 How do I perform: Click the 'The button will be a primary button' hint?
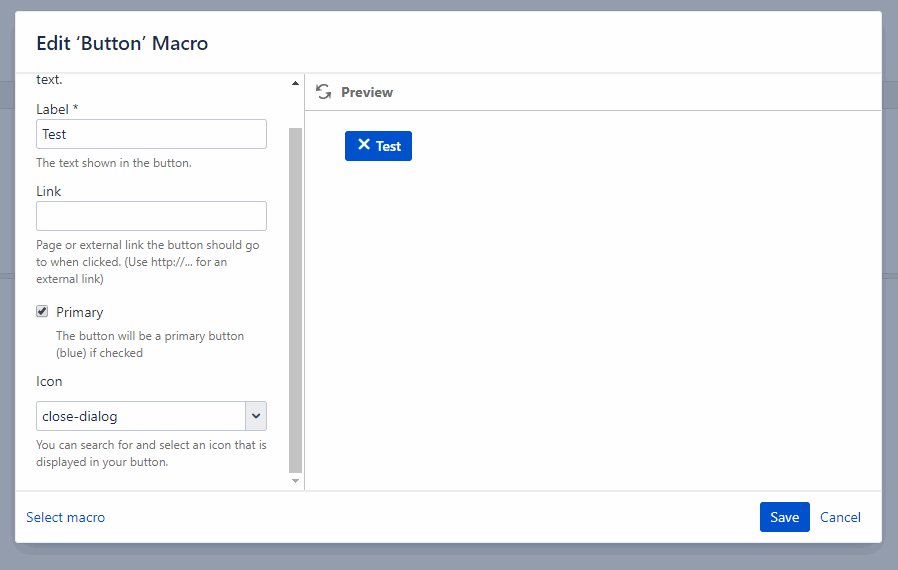tap(150, 344)
